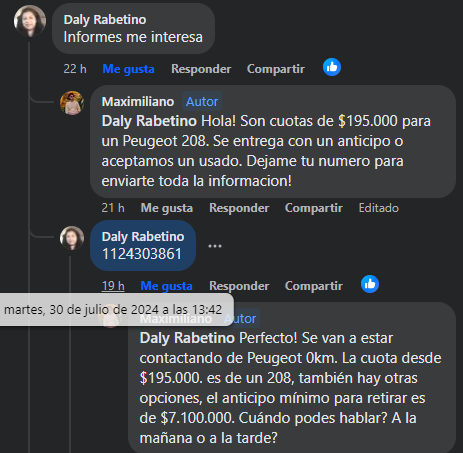Screen dimensions: 463x453
Task: Toggle Me gusta on the 1124303861 comment
Action: pyautogui.click(x=166, y=286)
